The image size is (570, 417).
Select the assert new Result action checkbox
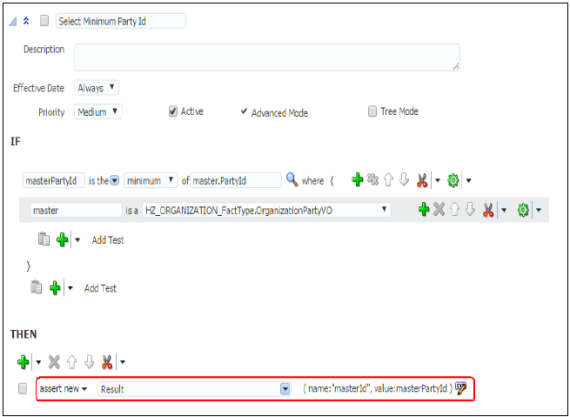(23, 388)
